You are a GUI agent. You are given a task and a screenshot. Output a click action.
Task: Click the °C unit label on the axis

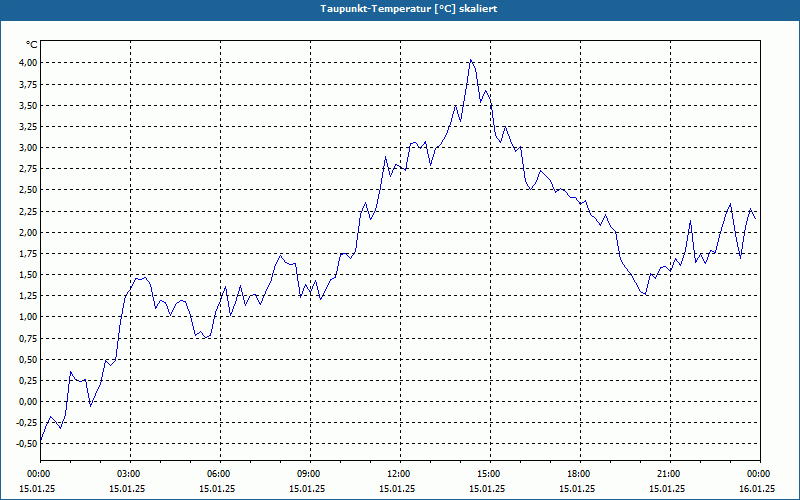pyautogui.click(x=32, y=45)
